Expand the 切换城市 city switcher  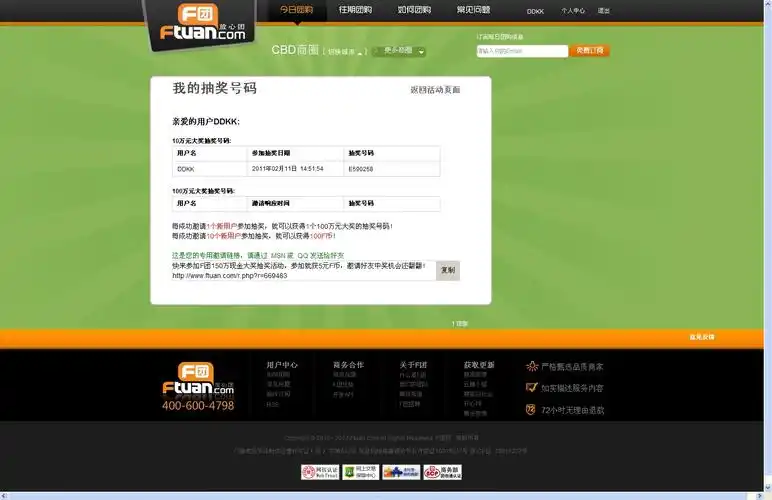[x=346, y=51]
